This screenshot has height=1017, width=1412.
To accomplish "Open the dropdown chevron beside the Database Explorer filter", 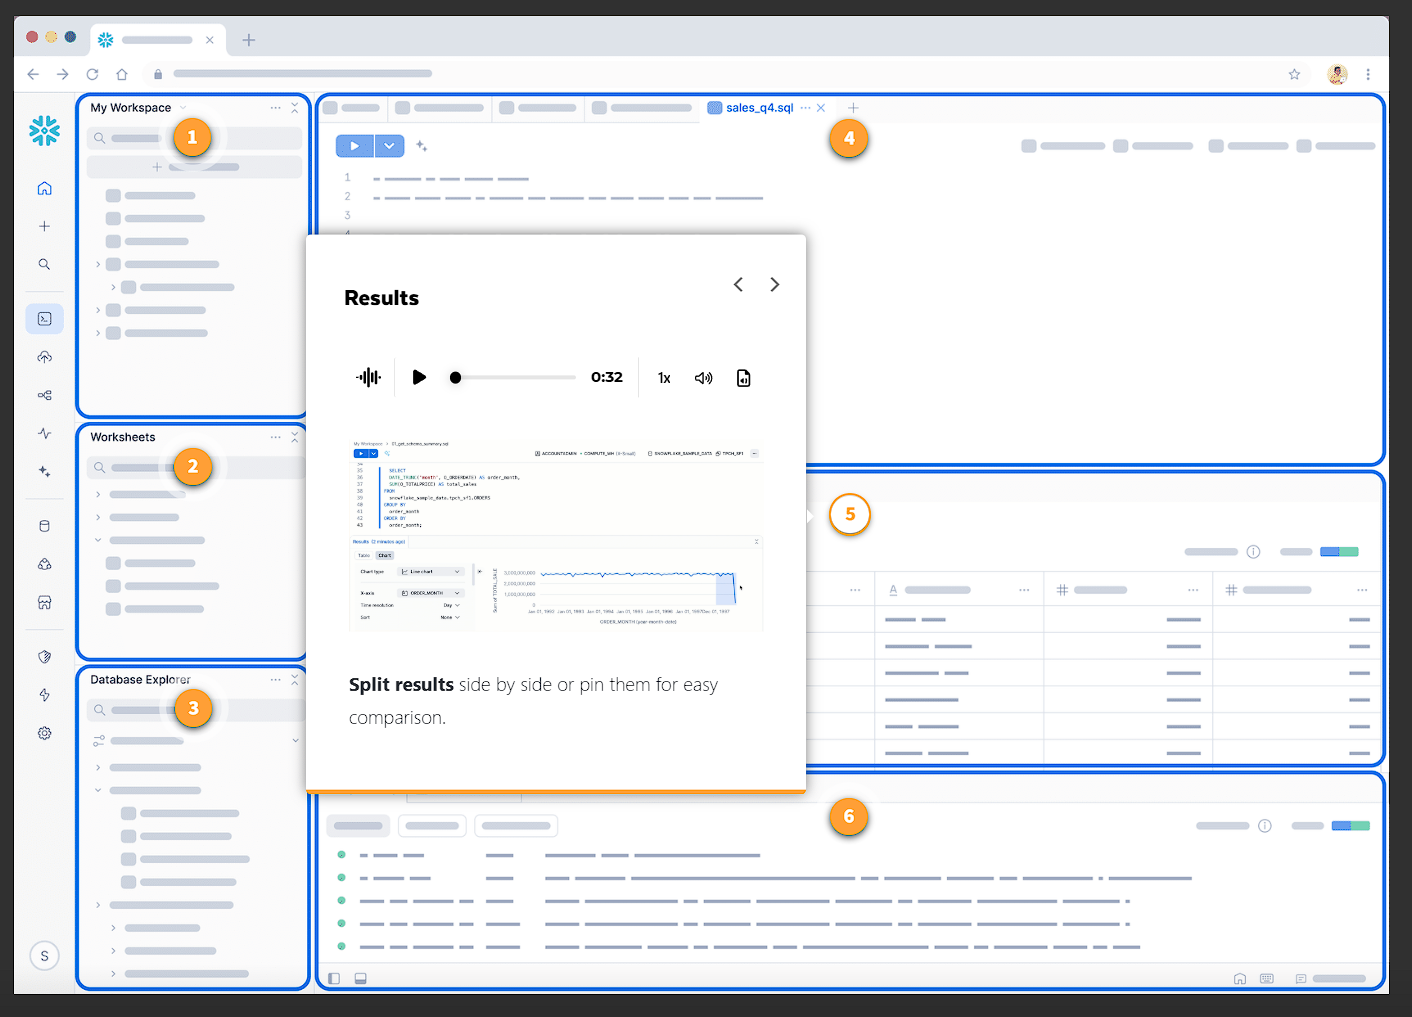I will pyautogui.click(x=295, y=741).
